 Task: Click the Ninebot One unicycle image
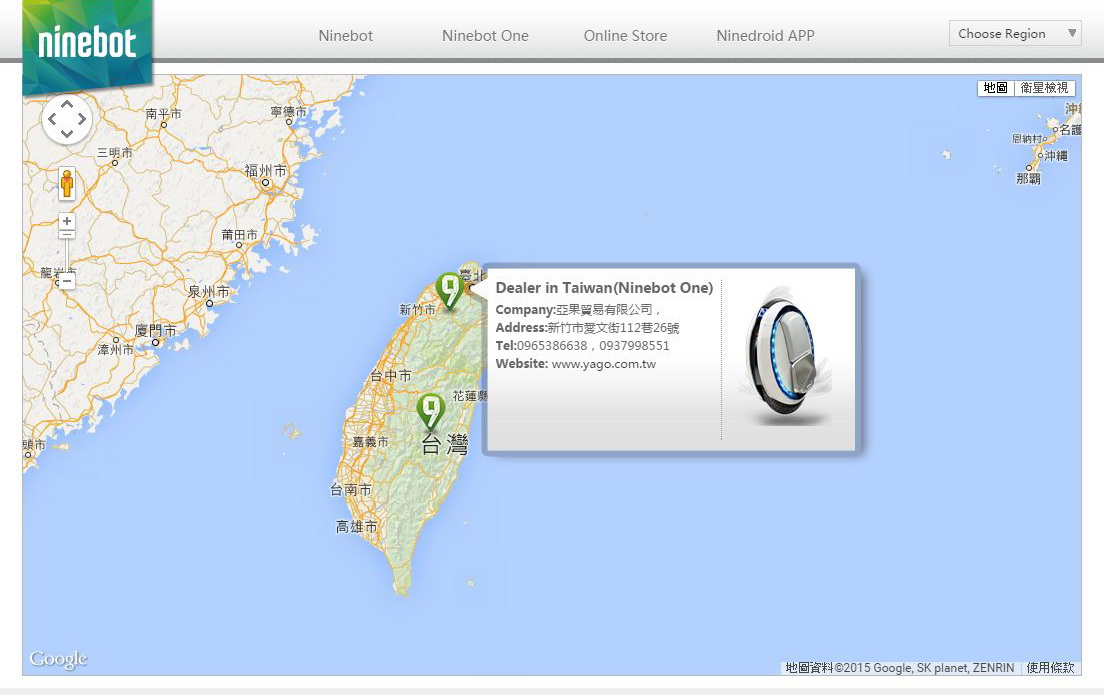pyautogui.click(x=785, y=356)
